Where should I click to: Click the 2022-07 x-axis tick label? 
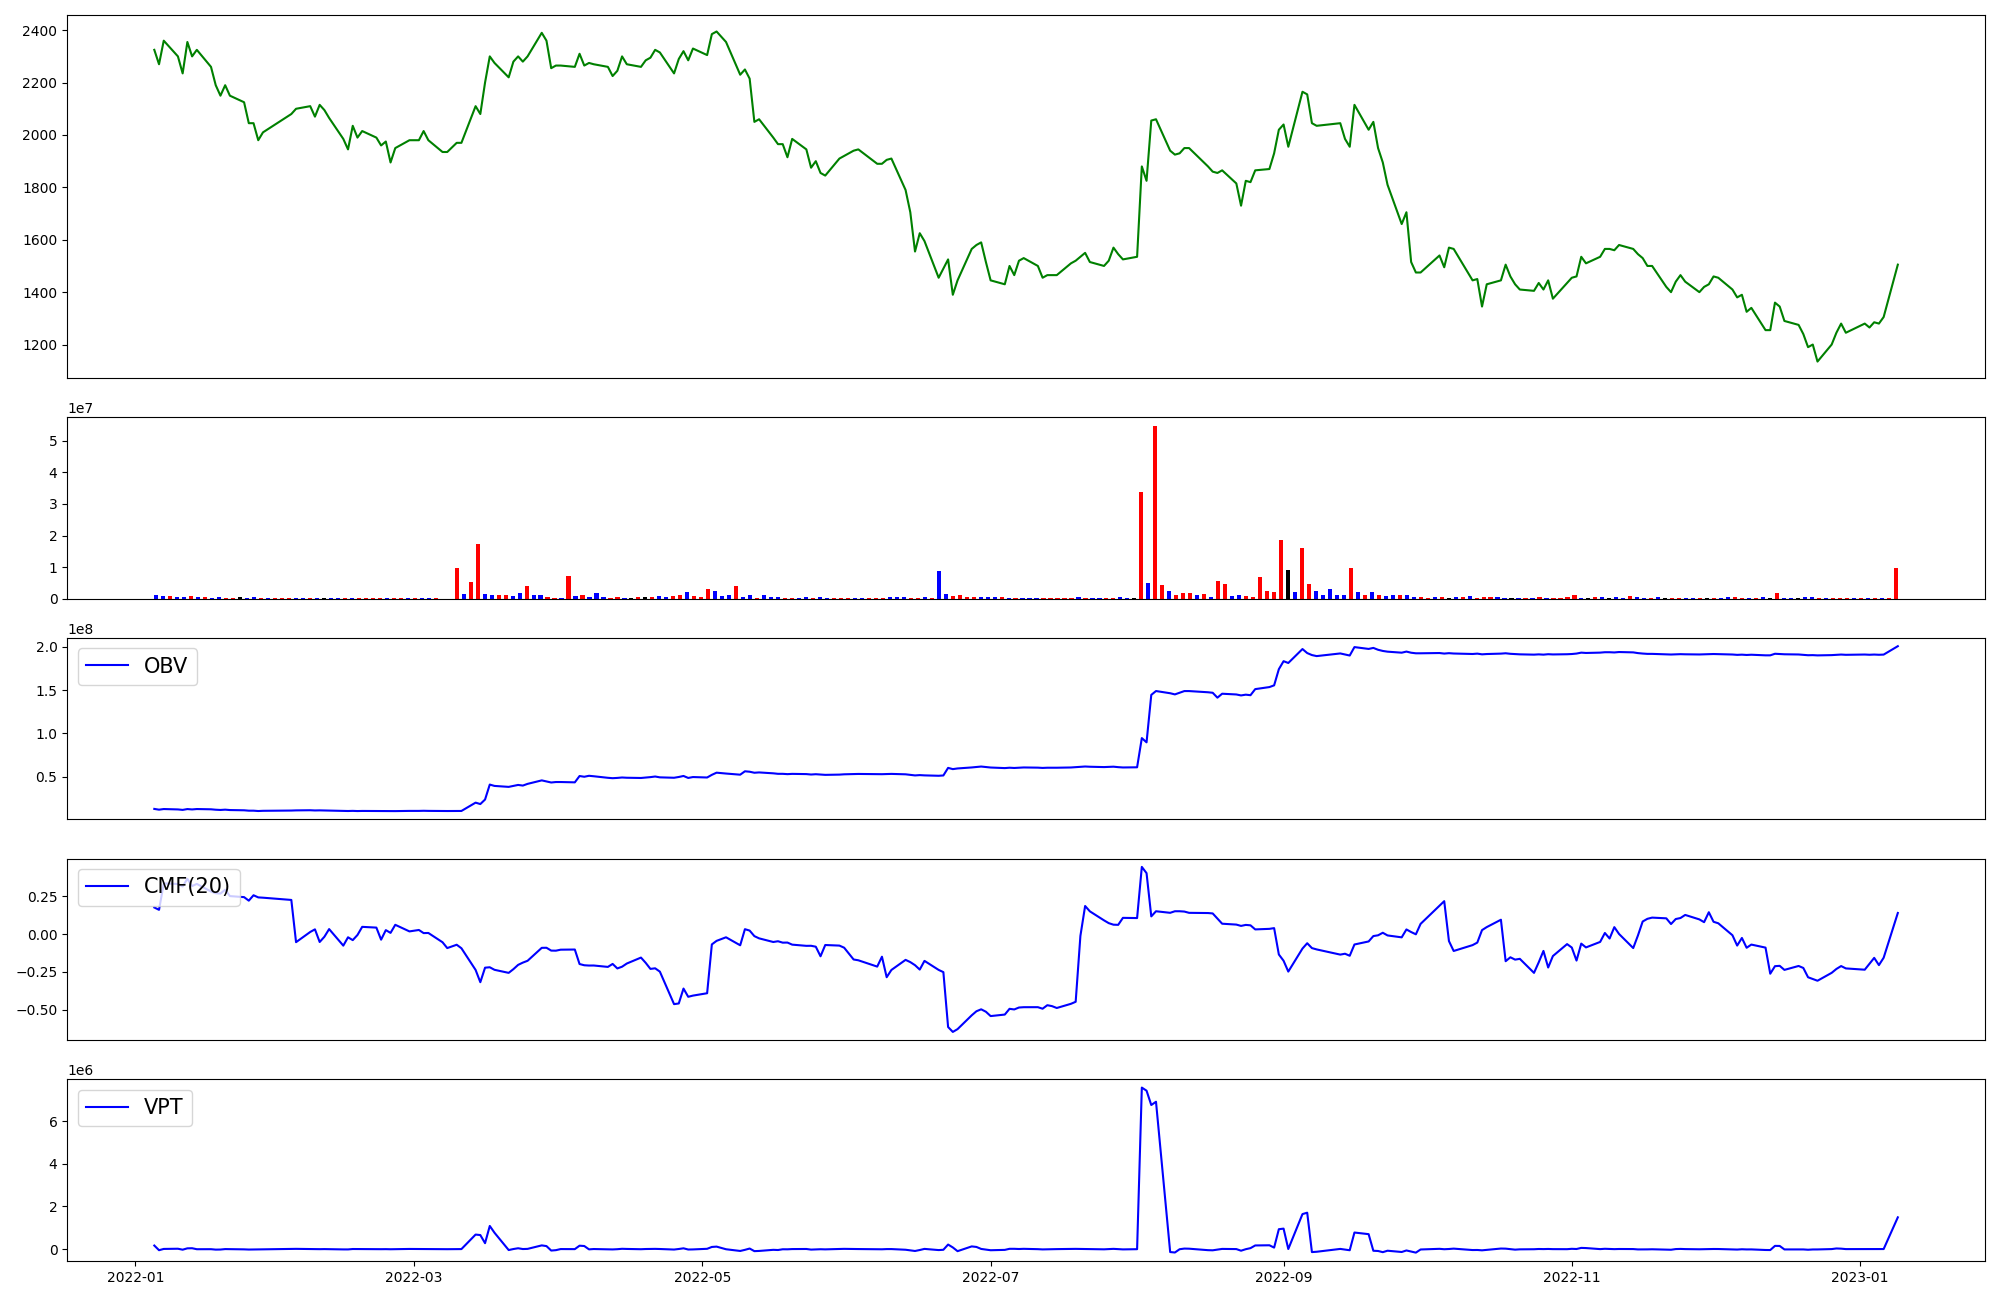[991, 1277]
